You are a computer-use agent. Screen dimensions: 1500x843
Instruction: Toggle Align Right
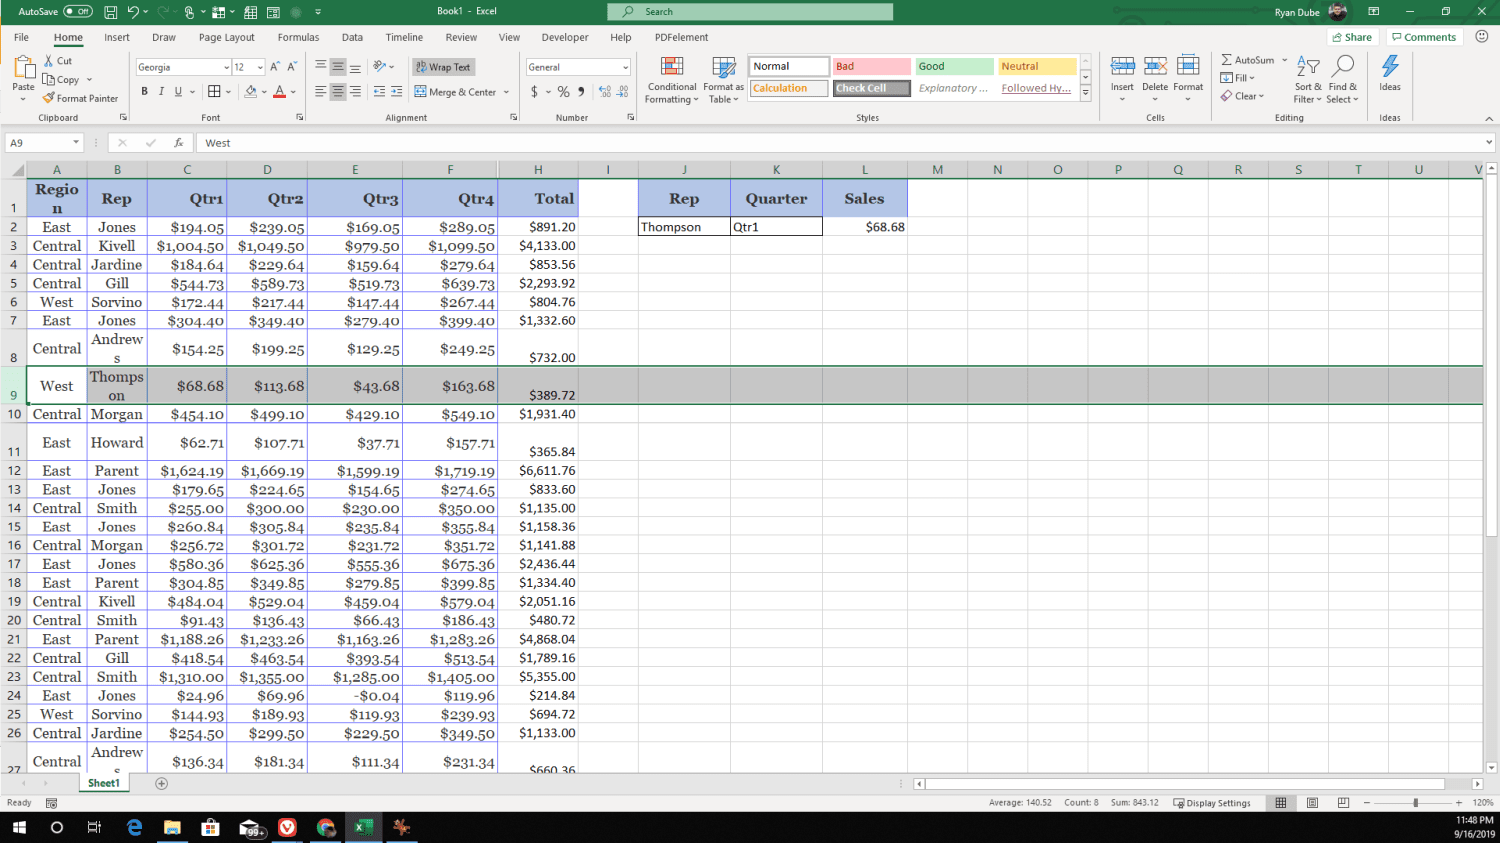[x=355, y=92]
